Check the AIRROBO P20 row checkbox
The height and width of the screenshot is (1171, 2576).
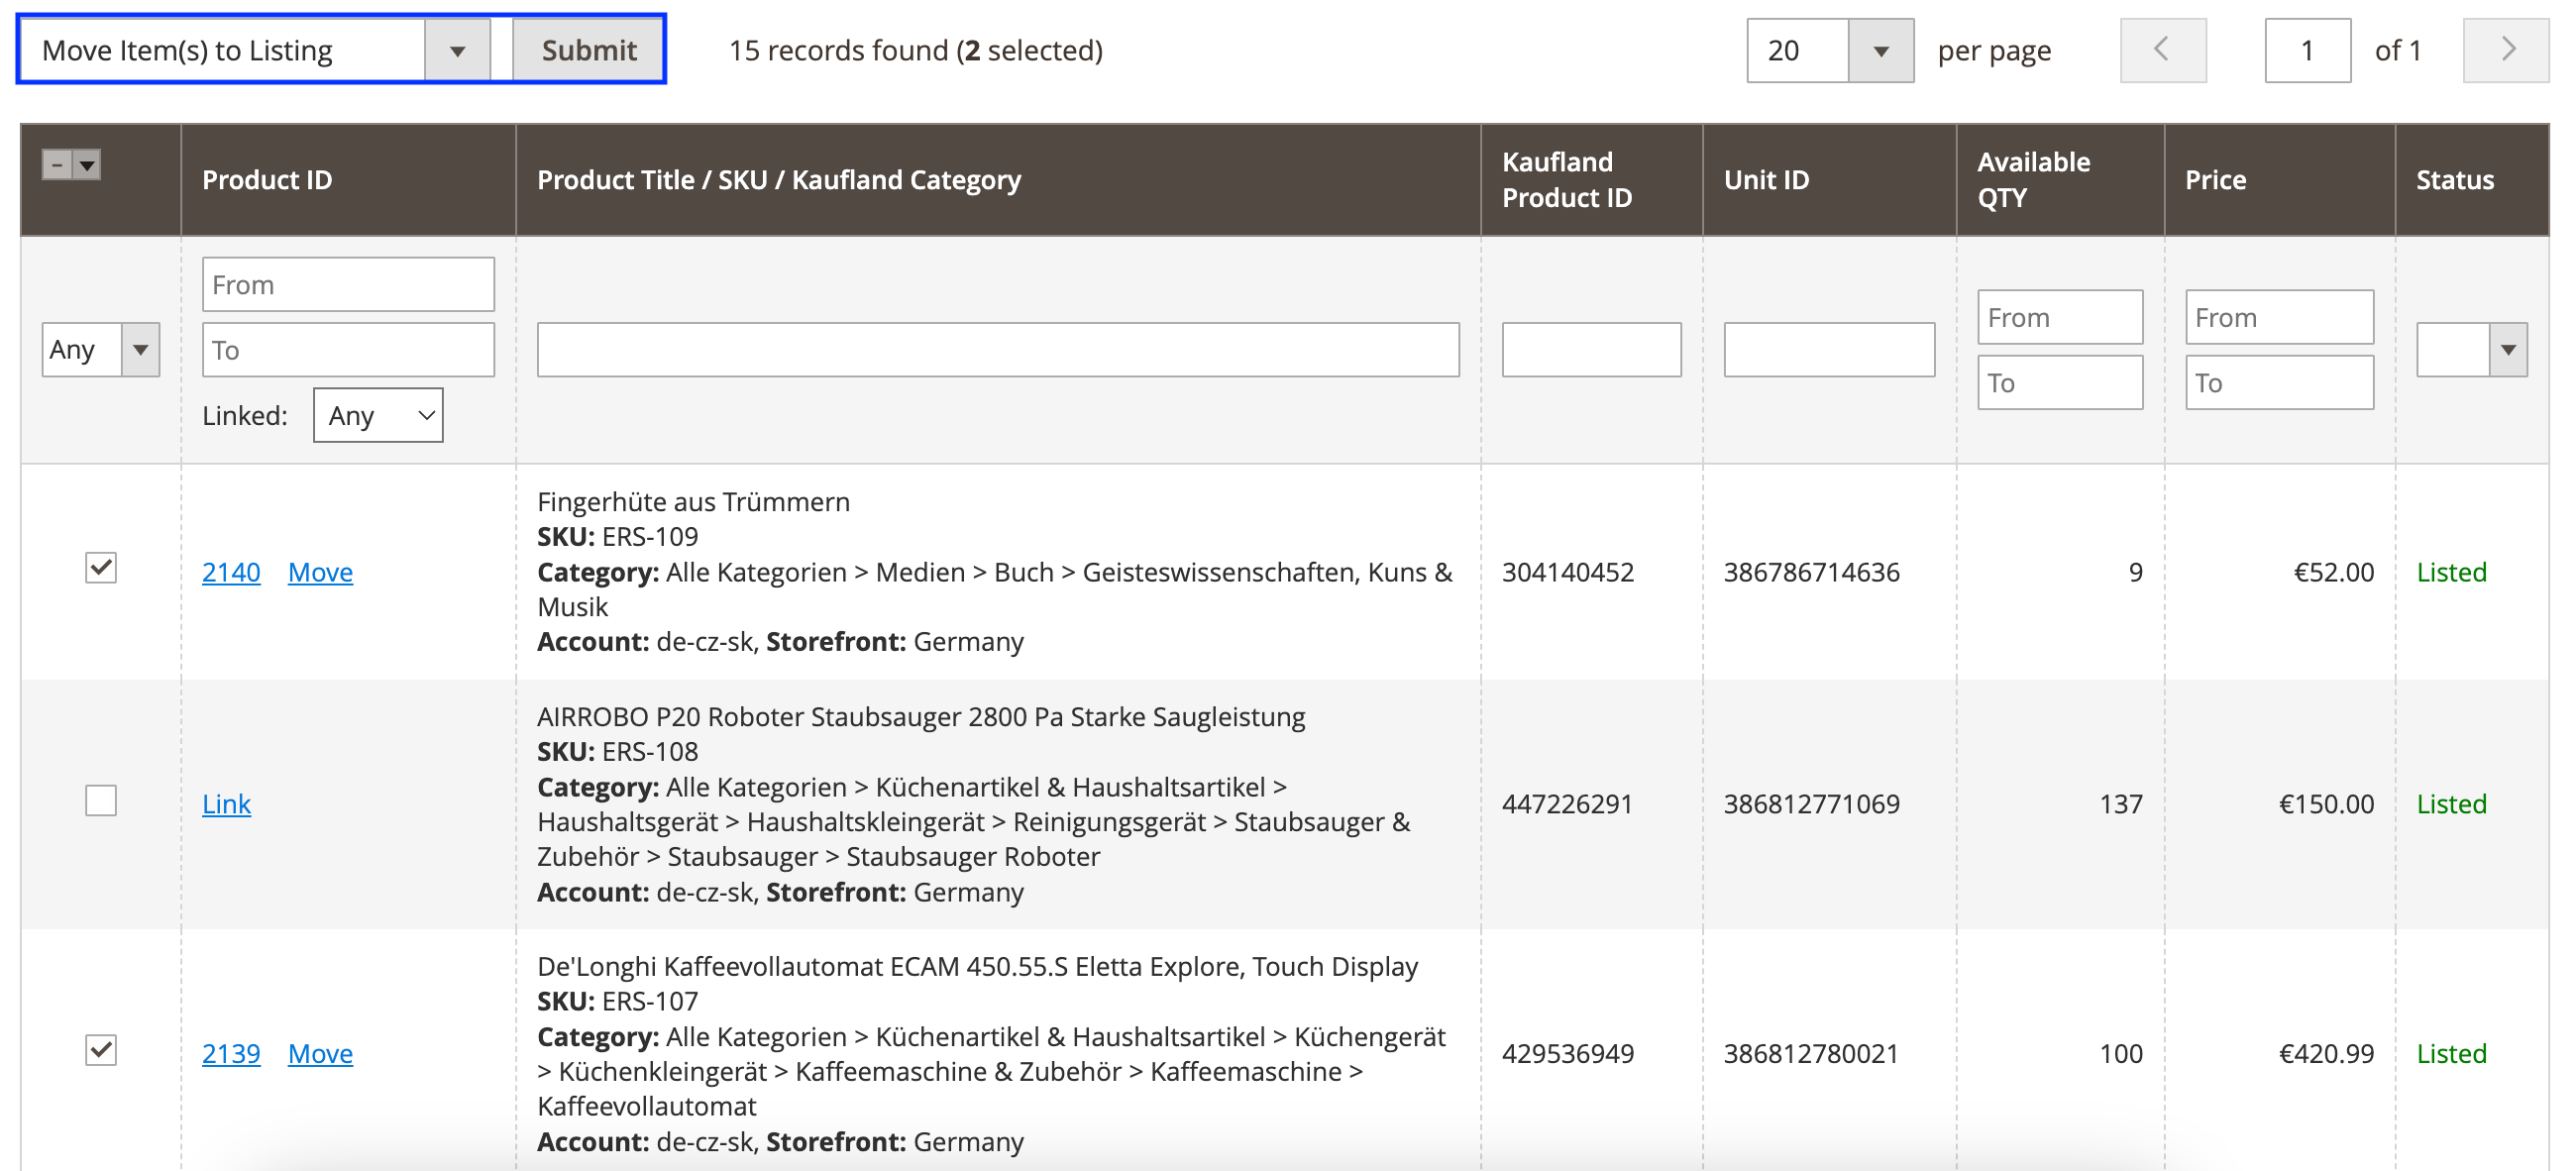(x=101, y=801)
